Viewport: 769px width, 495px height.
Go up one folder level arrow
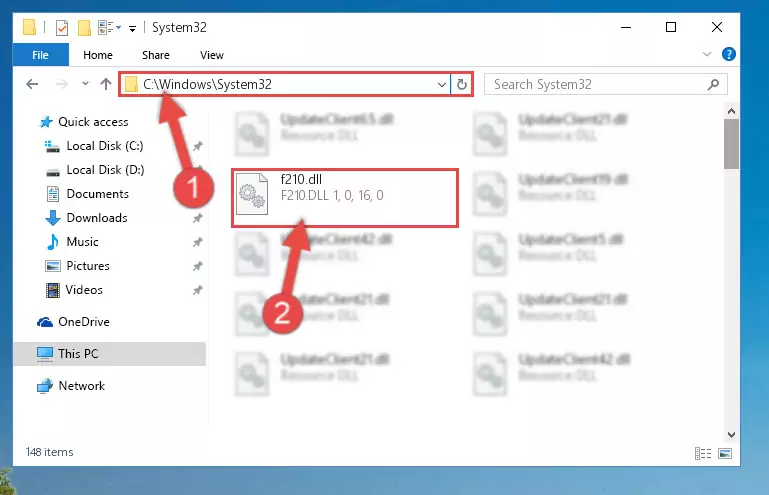pyautogui.click(x=106, y=84)
